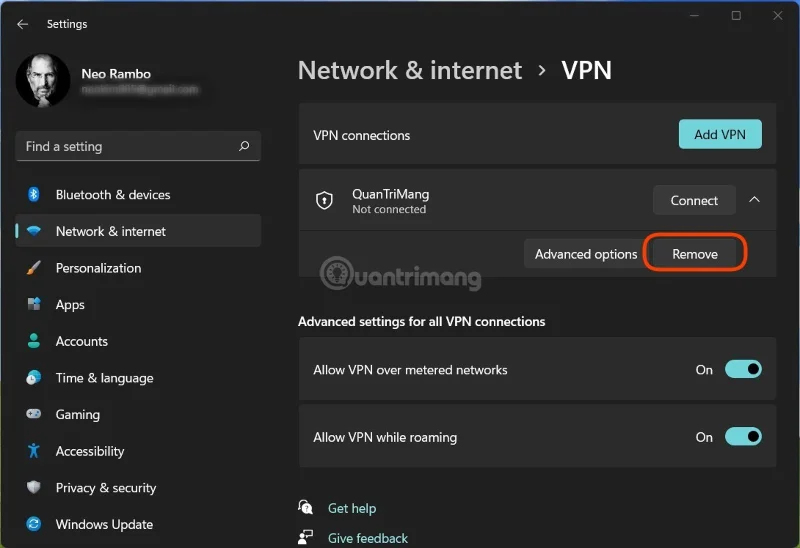This screenshot has height=548, width=800.
Task: Toggle Allow VPN while roaming
Action: click(743, 437)
